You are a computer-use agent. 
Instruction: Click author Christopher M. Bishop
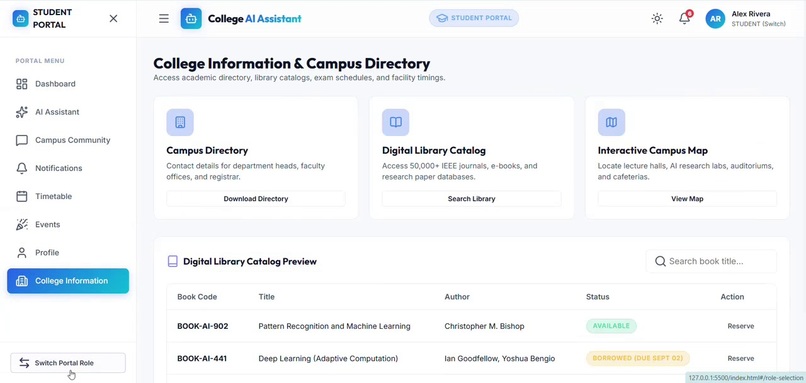[484, 326]
